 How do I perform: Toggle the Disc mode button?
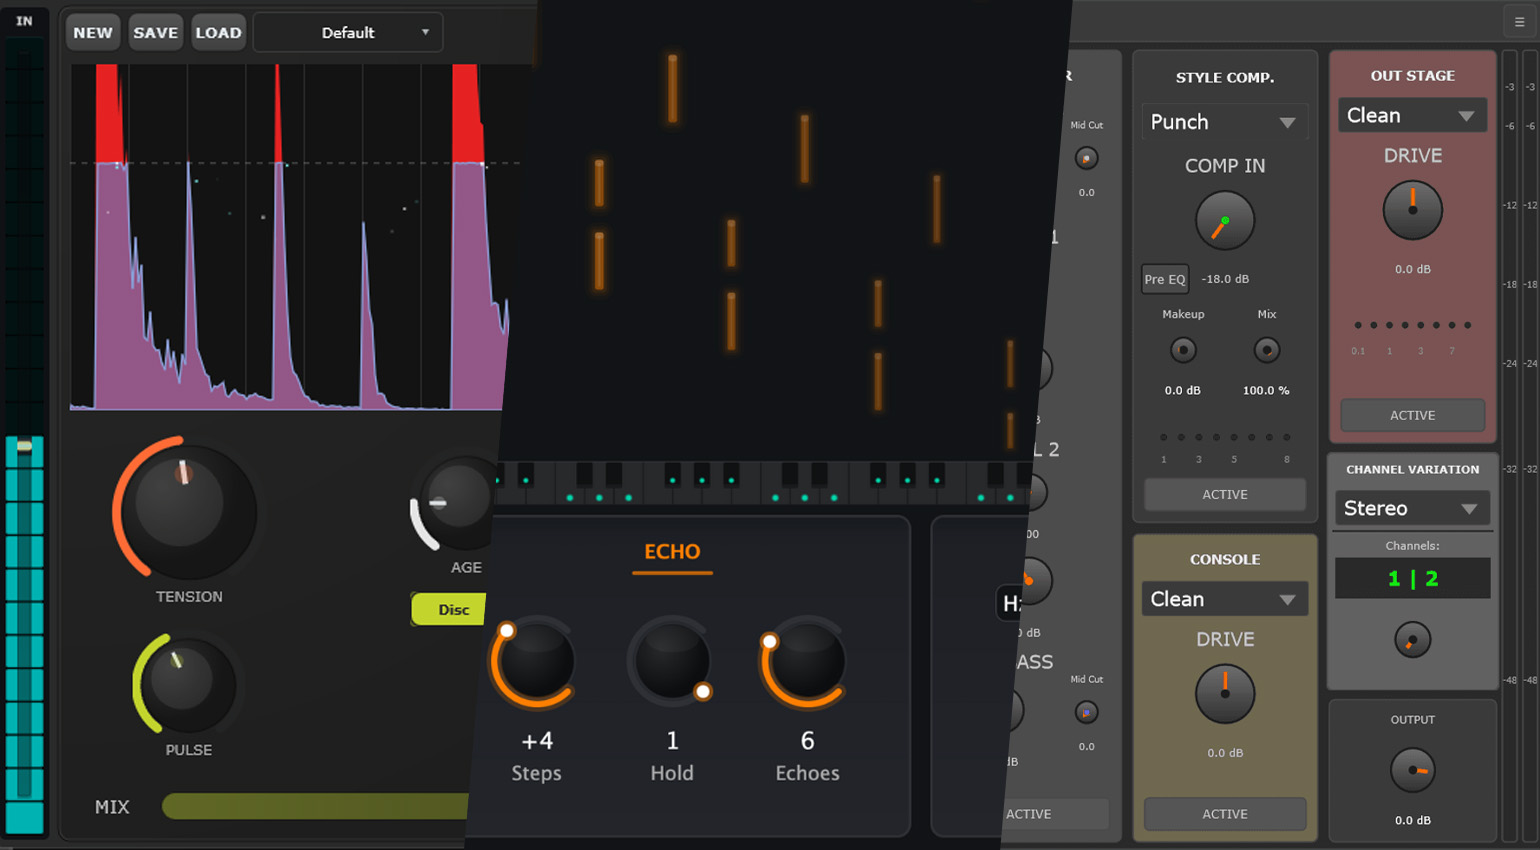(x=450, y=610)
